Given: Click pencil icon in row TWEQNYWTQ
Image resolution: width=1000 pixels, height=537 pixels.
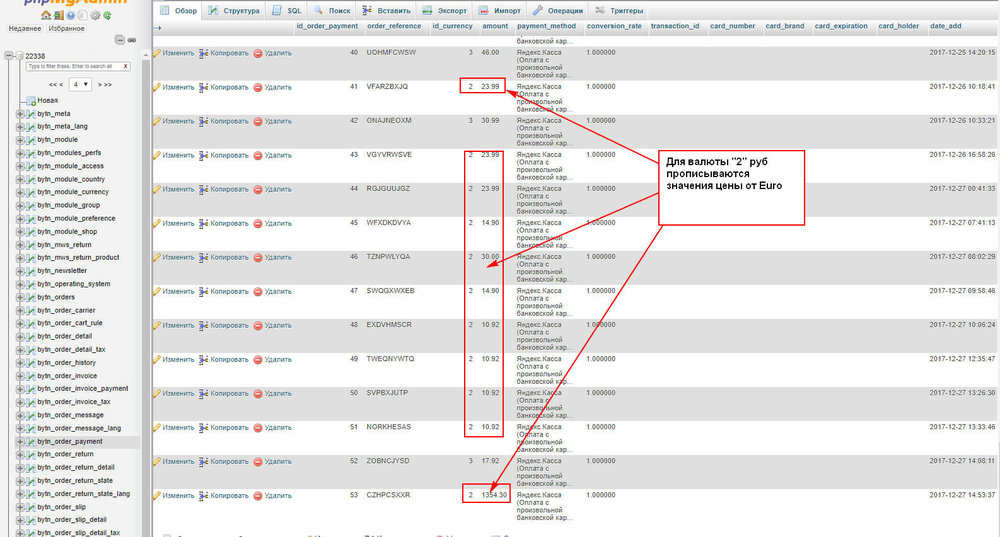Looking at the screenshot, I should tap(157, 359).
